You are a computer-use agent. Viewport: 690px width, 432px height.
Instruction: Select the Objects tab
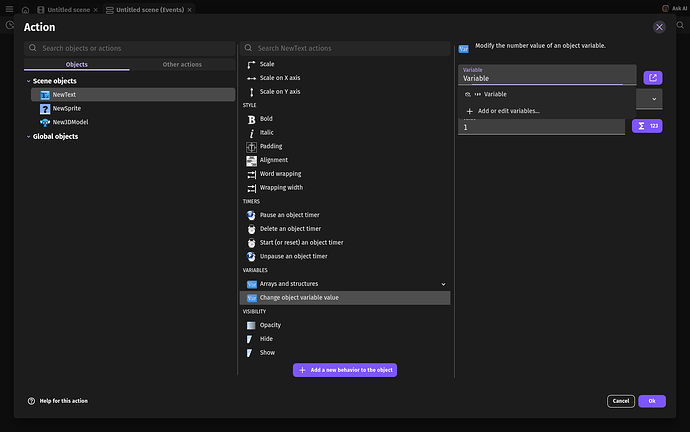(76, 64)
